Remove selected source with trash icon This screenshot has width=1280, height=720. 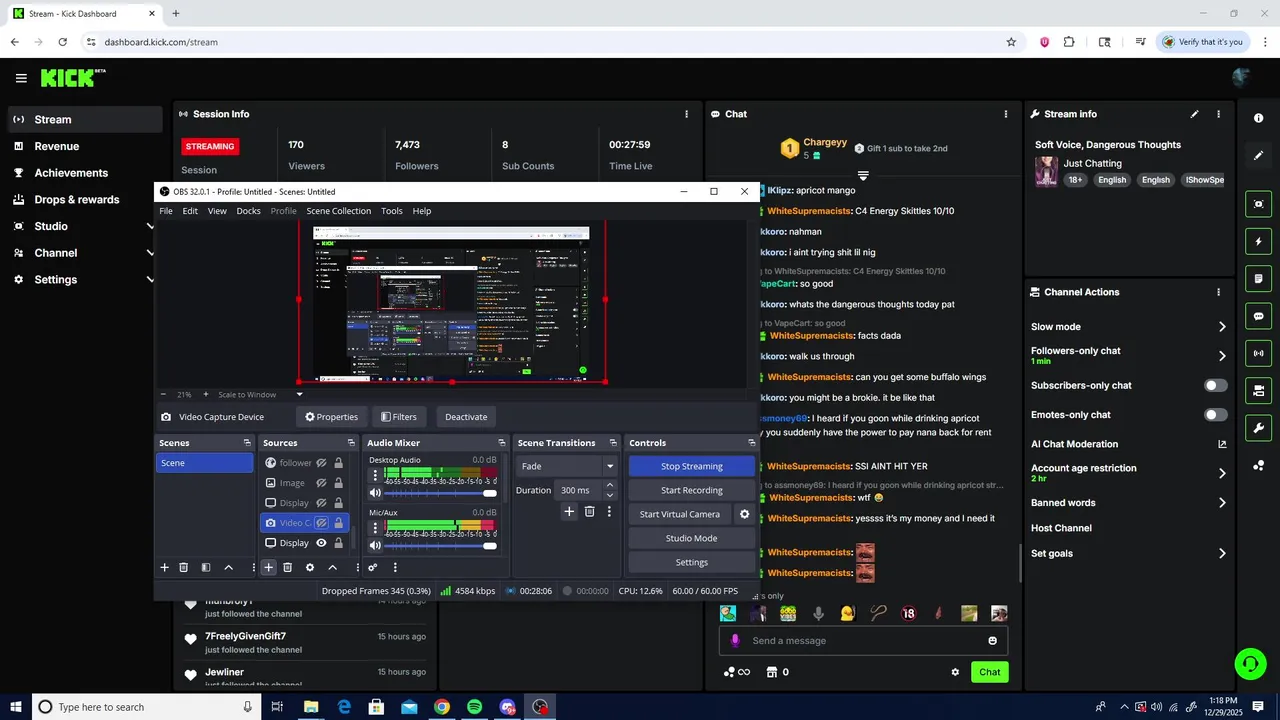click(287, 567)
